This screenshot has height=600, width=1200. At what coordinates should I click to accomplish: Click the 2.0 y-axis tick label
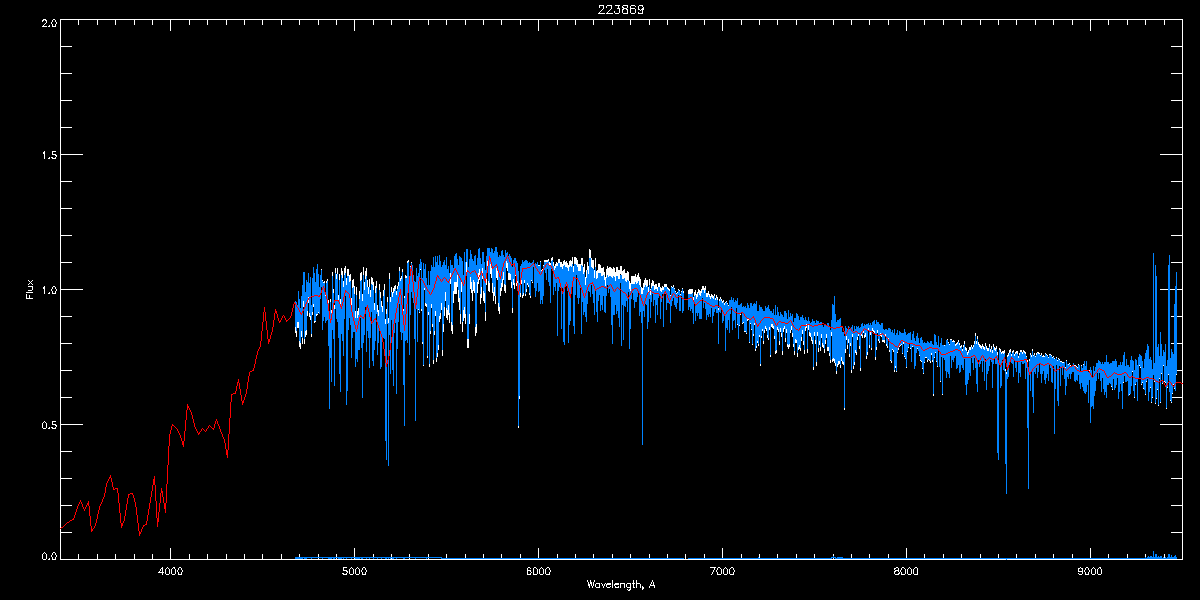45,21
